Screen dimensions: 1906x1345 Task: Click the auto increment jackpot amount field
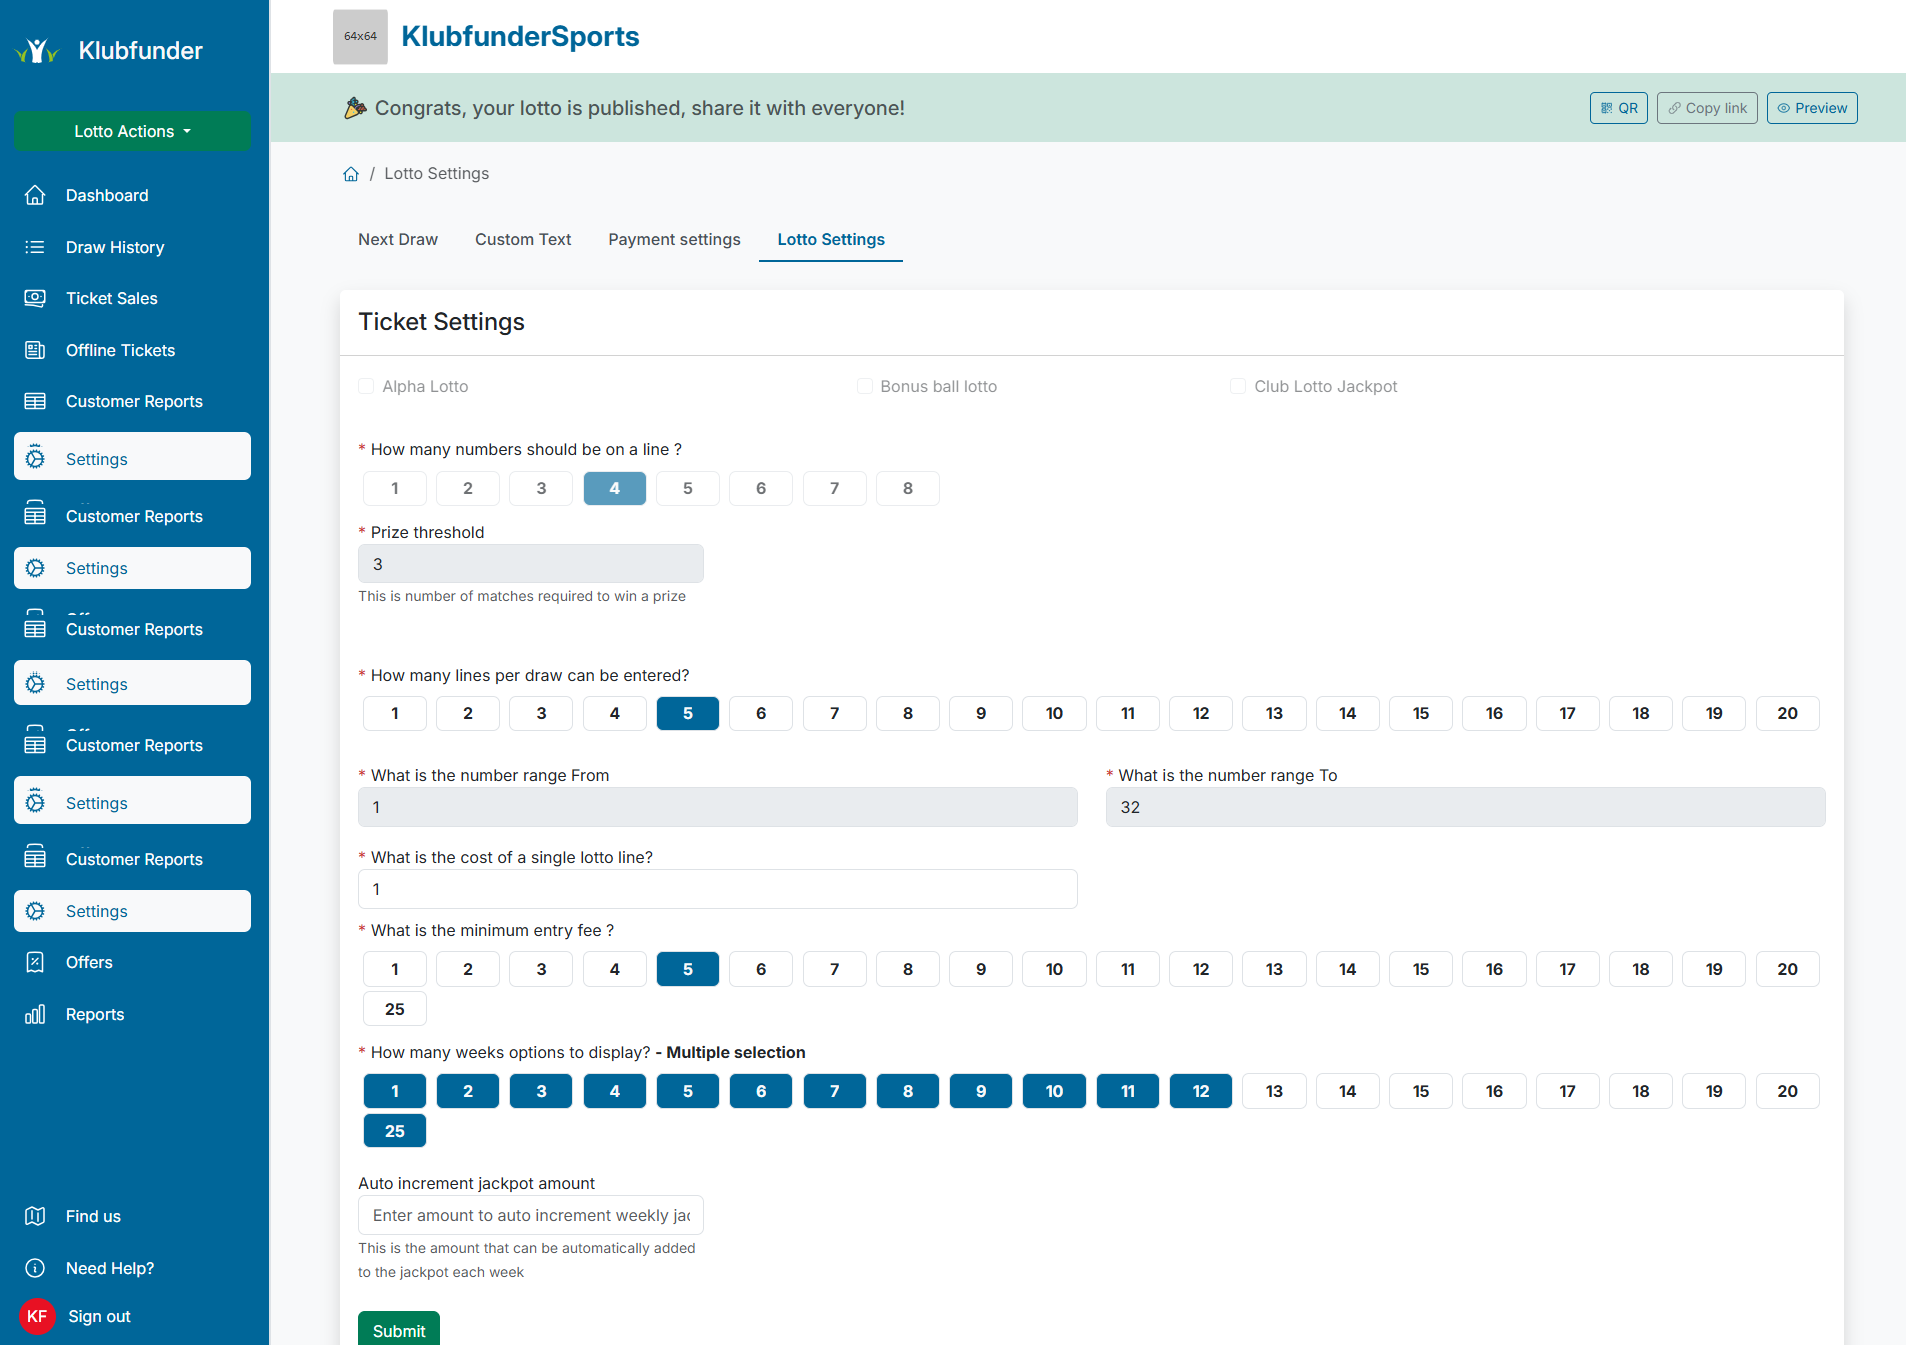[531, 1215]
